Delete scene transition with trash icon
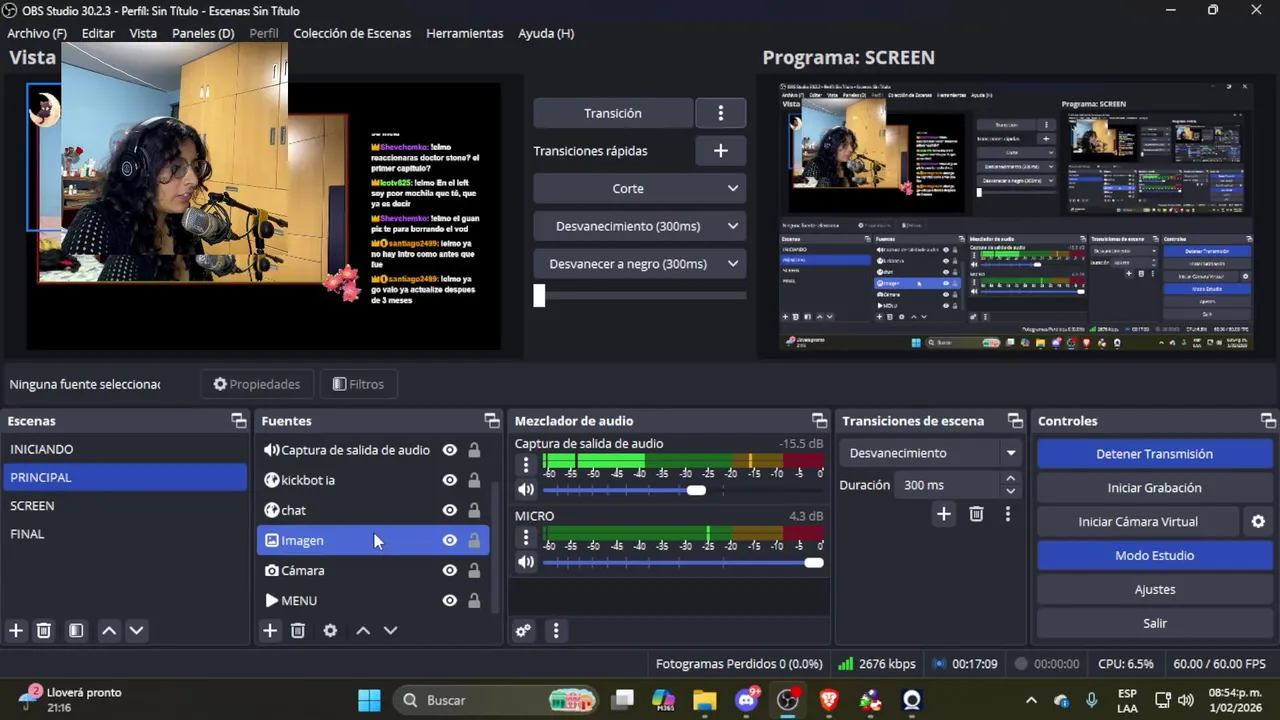Image resolution: width=1280 pixels, height=720 pixels. pos(976,513)
